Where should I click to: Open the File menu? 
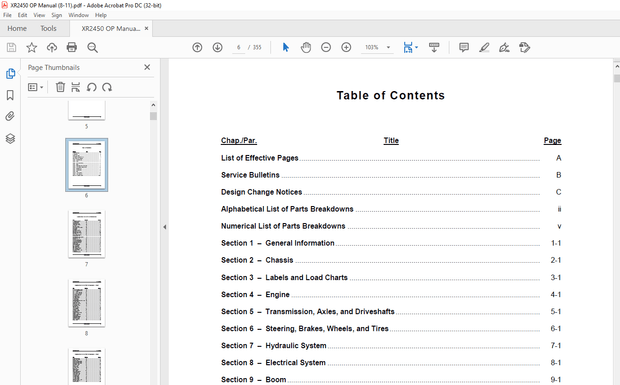[x=7, y=15]
